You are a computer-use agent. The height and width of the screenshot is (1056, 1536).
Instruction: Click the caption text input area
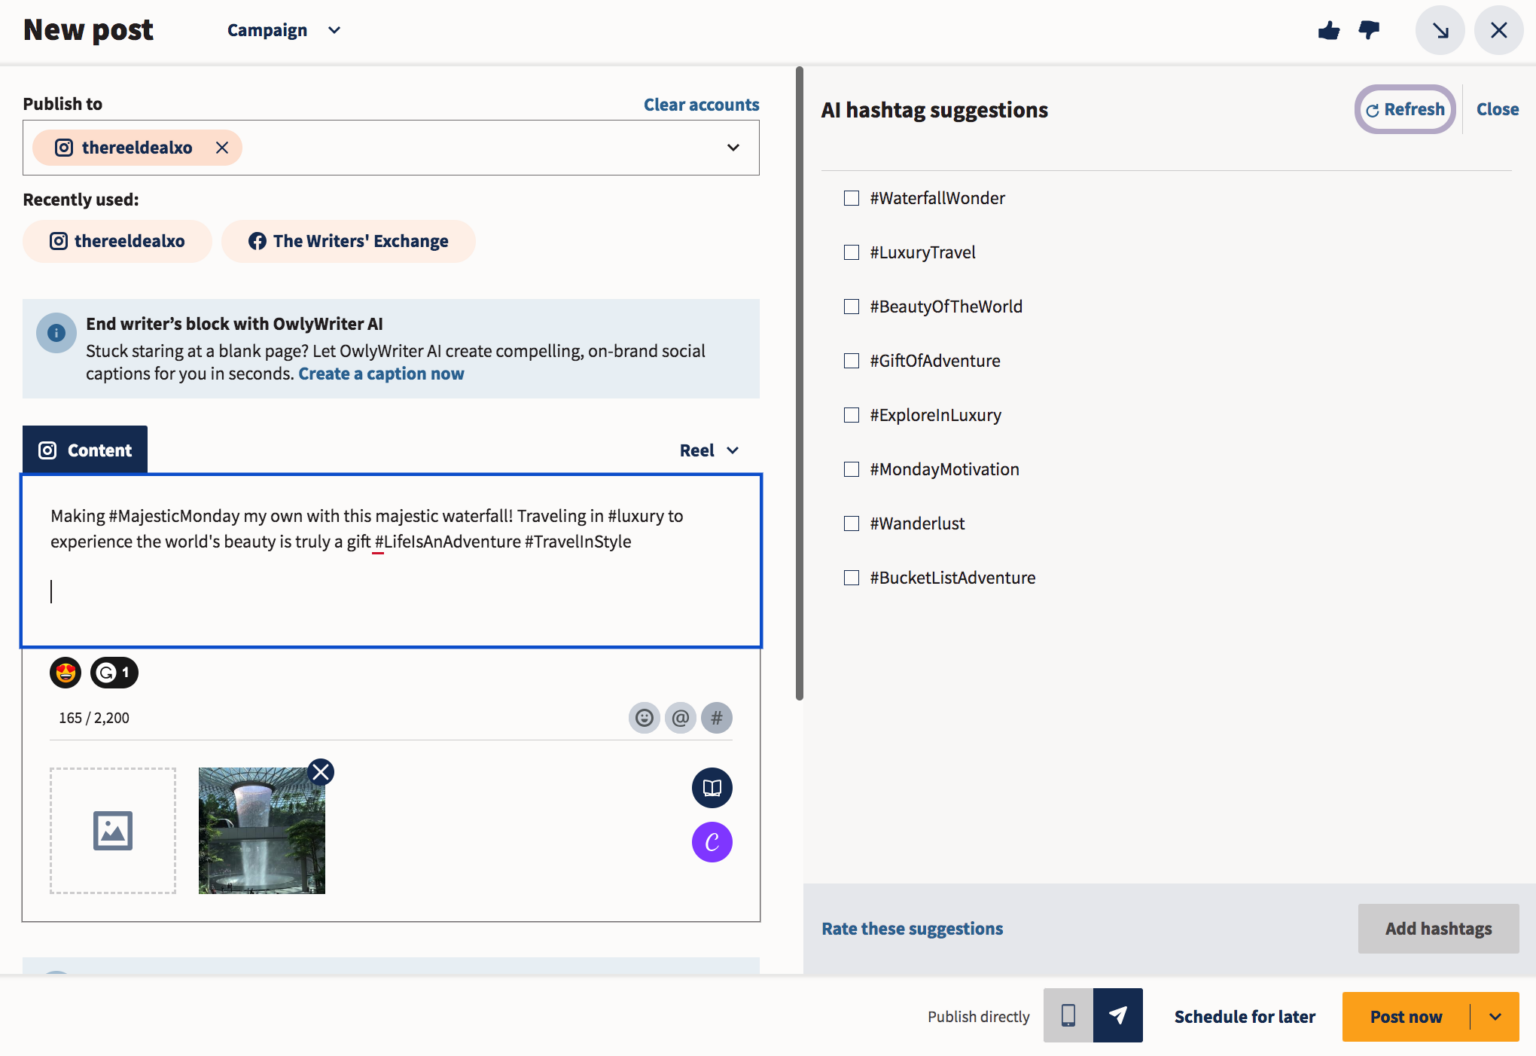(x=390, y=590)
